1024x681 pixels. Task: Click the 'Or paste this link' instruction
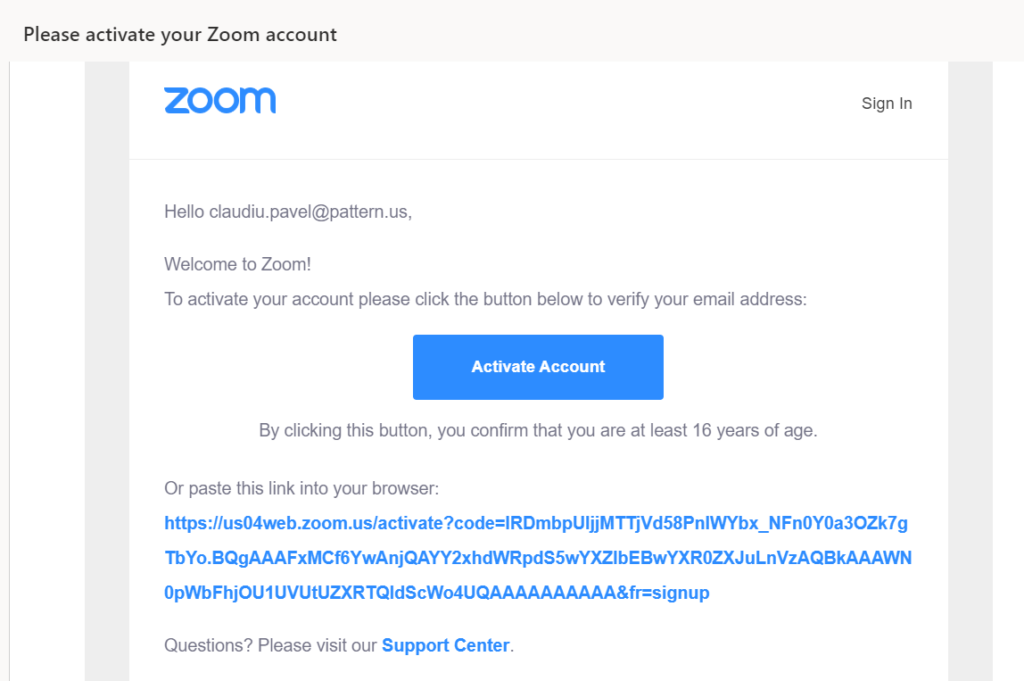302,488
